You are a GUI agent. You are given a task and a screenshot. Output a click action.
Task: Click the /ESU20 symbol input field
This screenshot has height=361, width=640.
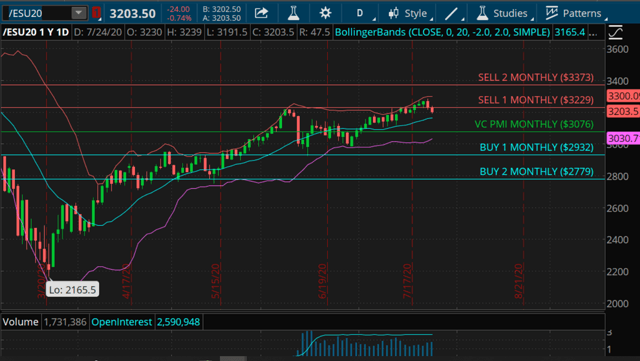pyautogui.click(x=38, y=13)
